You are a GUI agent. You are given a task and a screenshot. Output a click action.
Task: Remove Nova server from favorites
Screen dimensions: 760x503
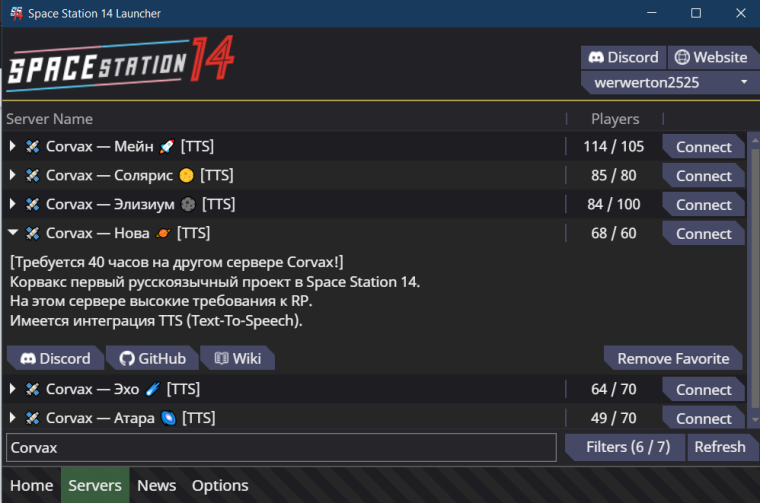tap(673, 359)
